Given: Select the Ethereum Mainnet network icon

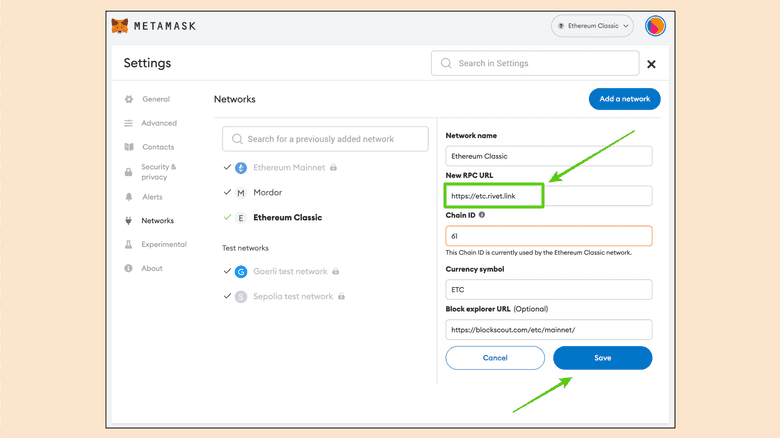Looking at the screenshot, I should 241,168.
